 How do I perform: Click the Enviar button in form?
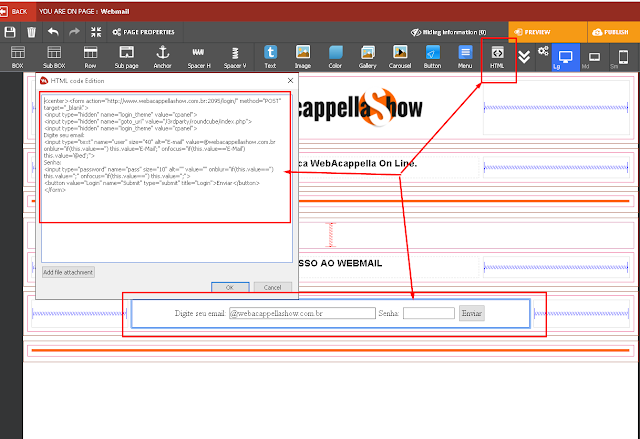(472, 313)
